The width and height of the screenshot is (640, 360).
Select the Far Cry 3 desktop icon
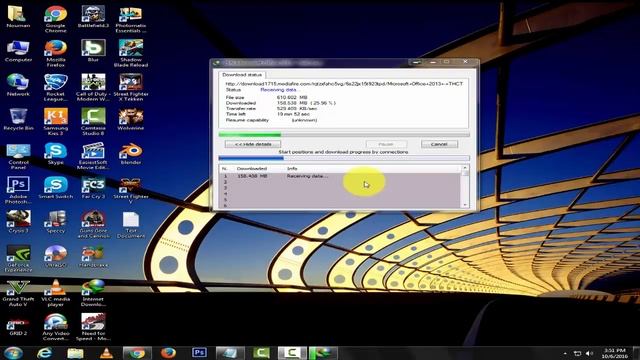tap(93, 187)
